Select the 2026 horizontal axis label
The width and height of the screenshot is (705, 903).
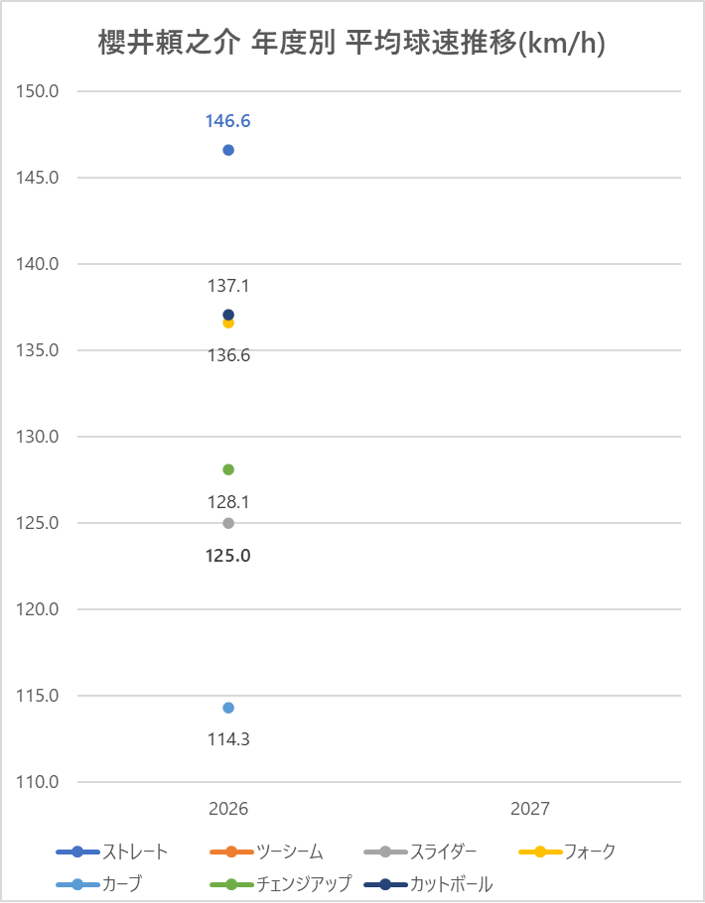click(228, 809)
